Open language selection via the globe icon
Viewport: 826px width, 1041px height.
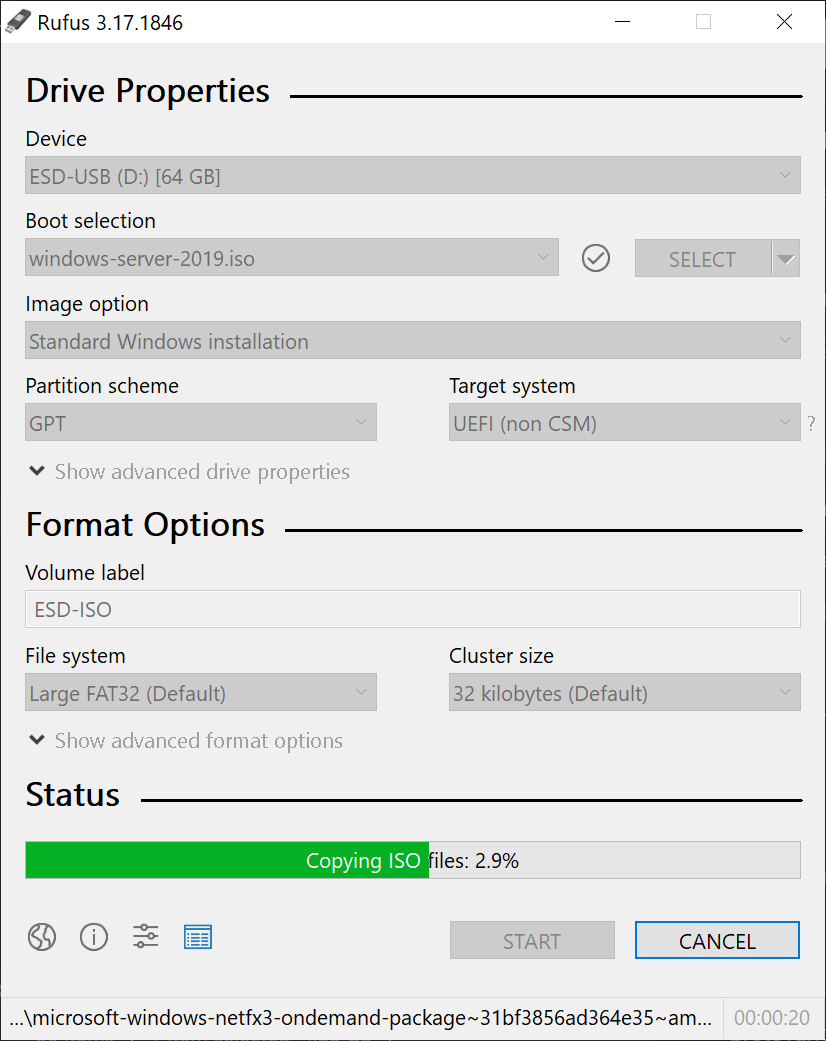[x=42, y=937]
